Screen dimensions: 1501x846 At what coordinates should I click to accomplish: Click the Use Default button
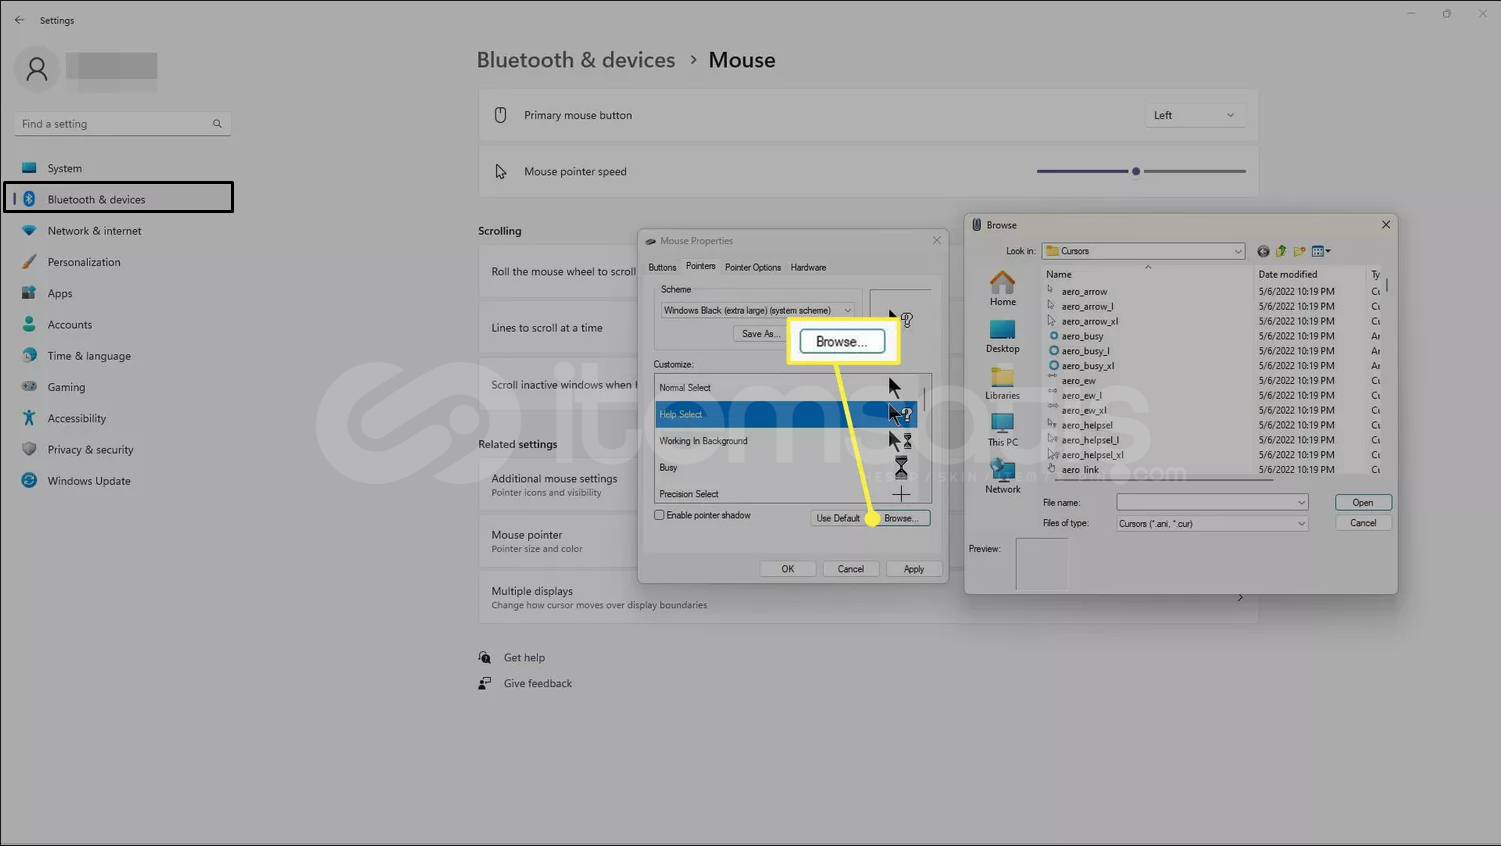(x=837, y=518)
